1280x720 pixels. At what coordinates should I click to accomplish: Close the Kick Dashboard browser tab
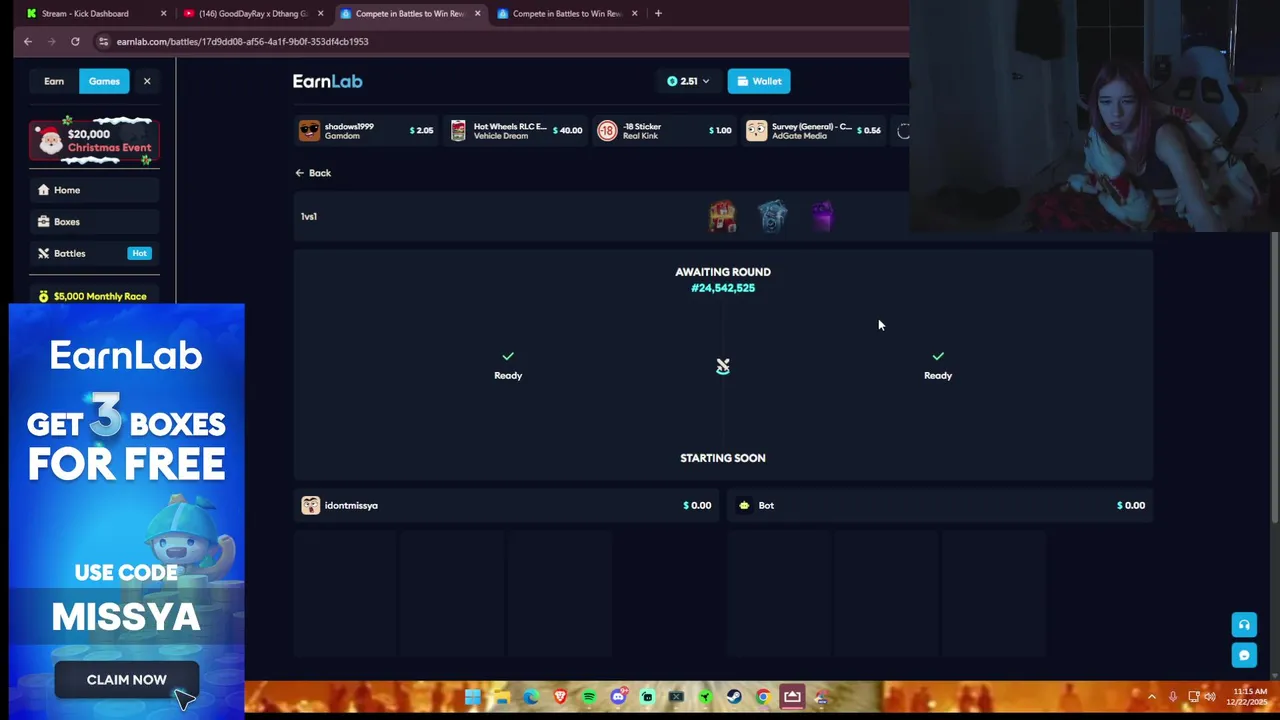(x=163, y=13)
